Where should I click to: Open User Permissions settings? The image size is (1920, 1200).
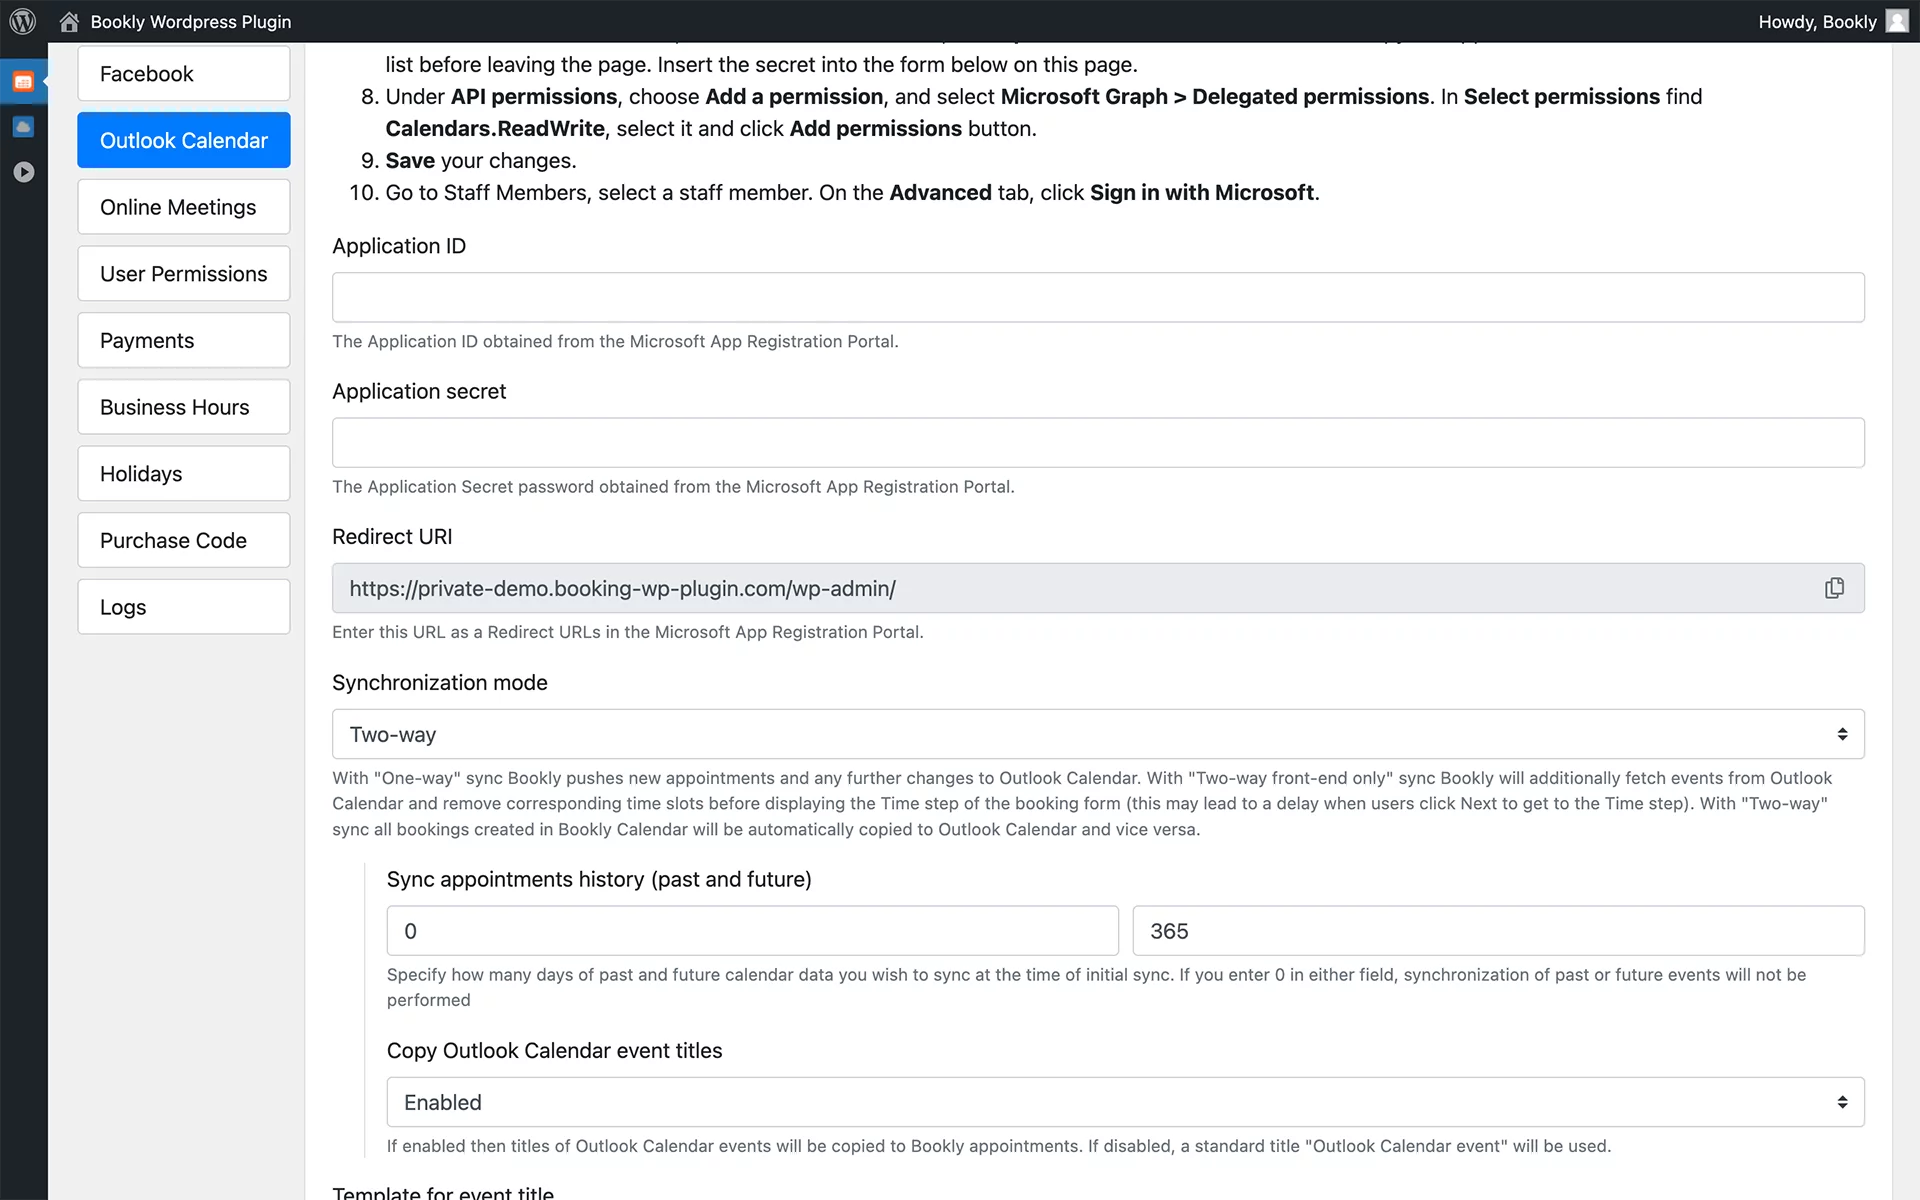[184, 274]
